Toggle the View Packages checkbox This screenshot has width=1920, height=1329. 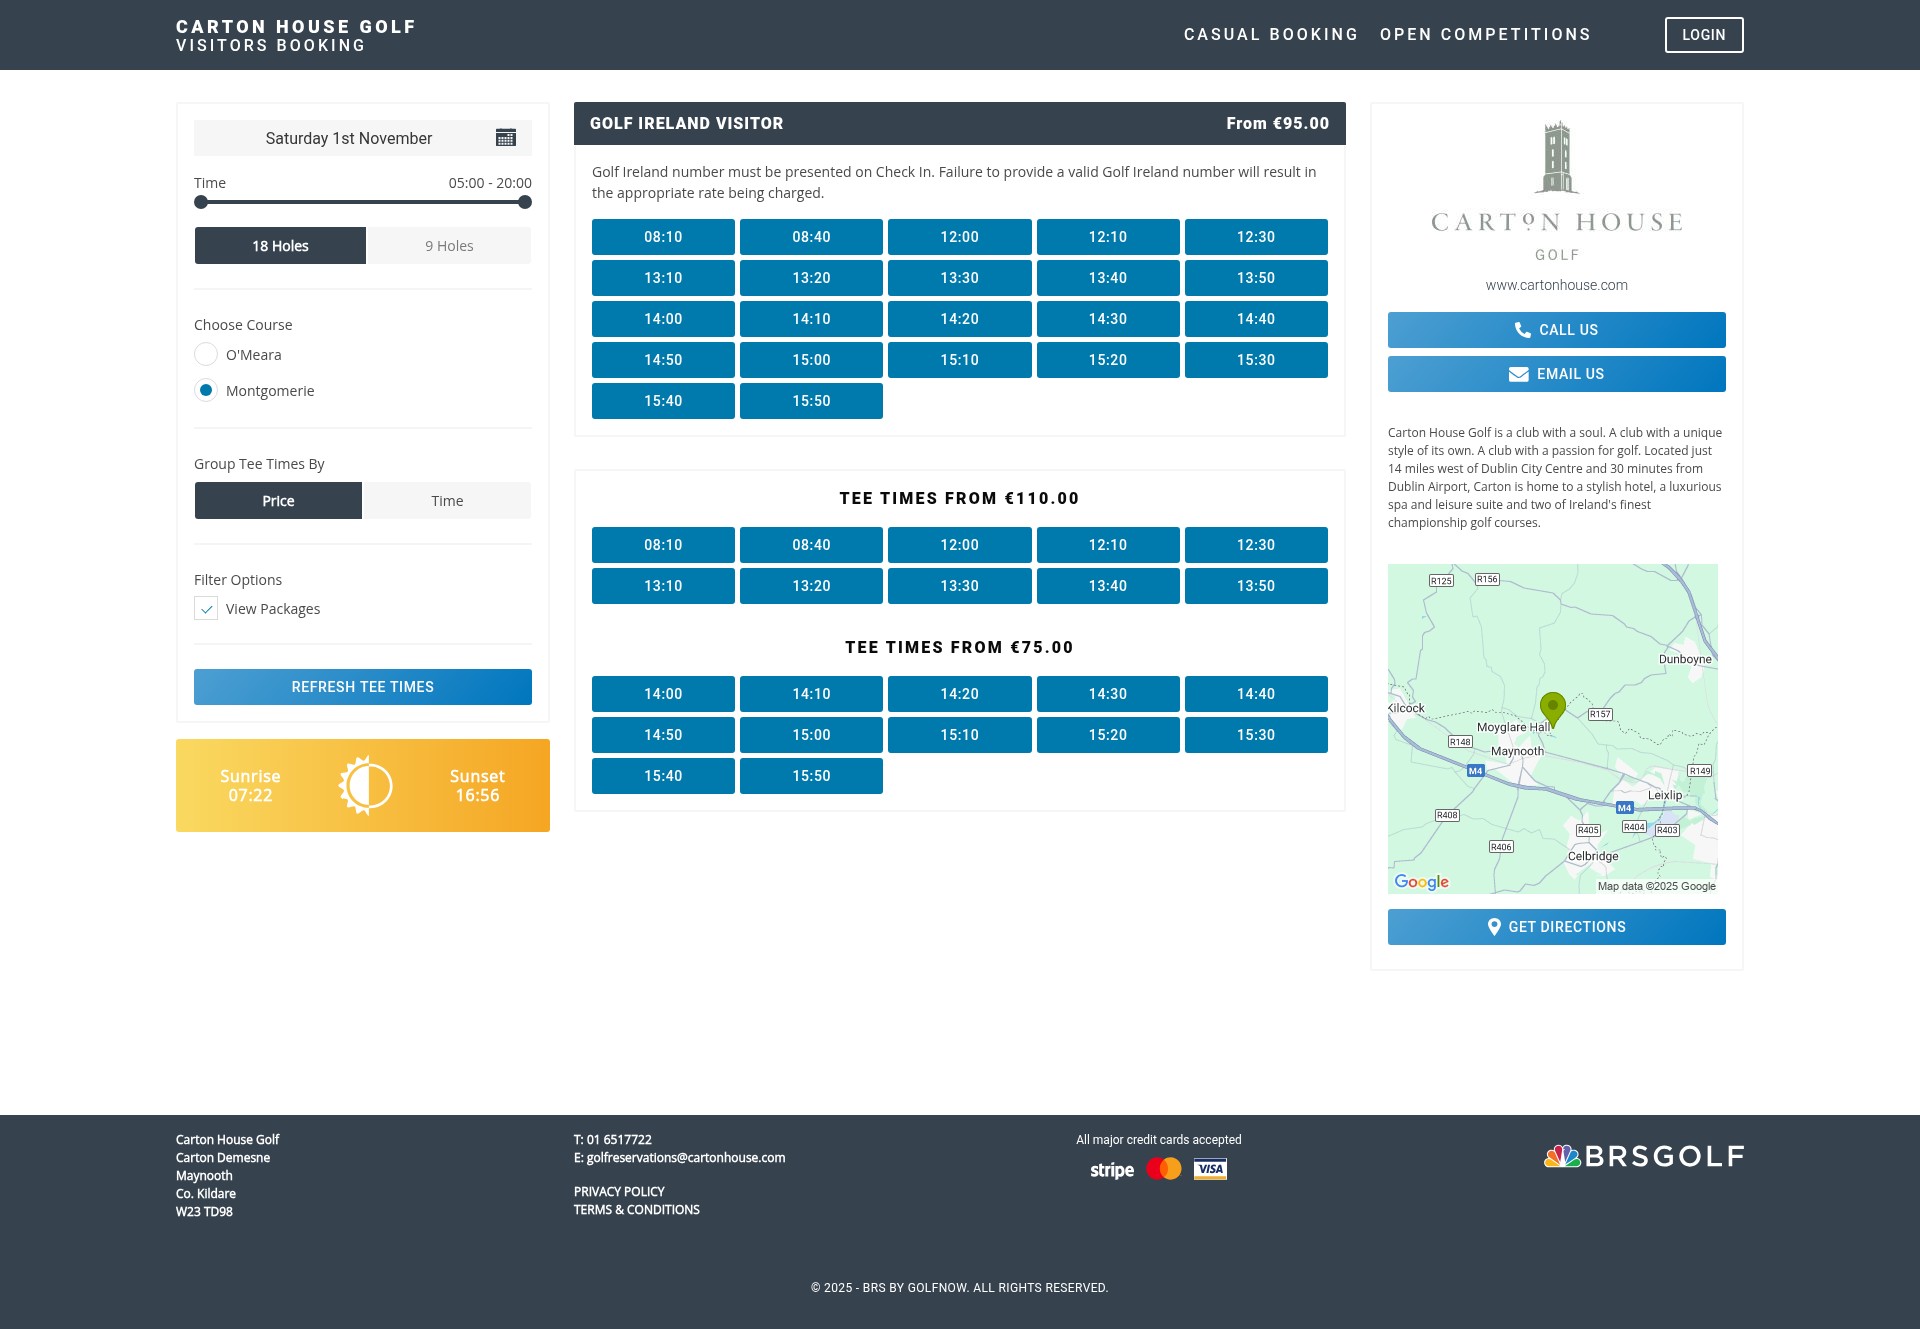pyautogui.click(x=206, y=608)
